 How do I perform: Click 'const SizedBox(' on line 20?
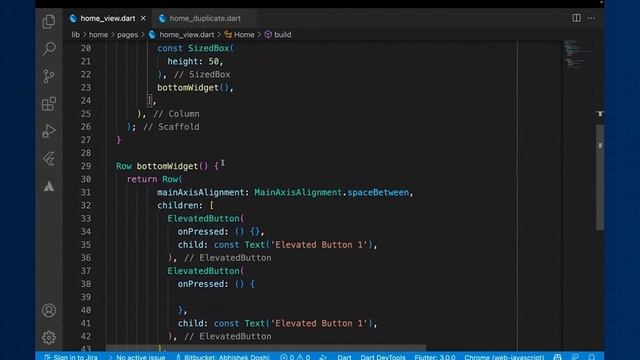point(196,48)
